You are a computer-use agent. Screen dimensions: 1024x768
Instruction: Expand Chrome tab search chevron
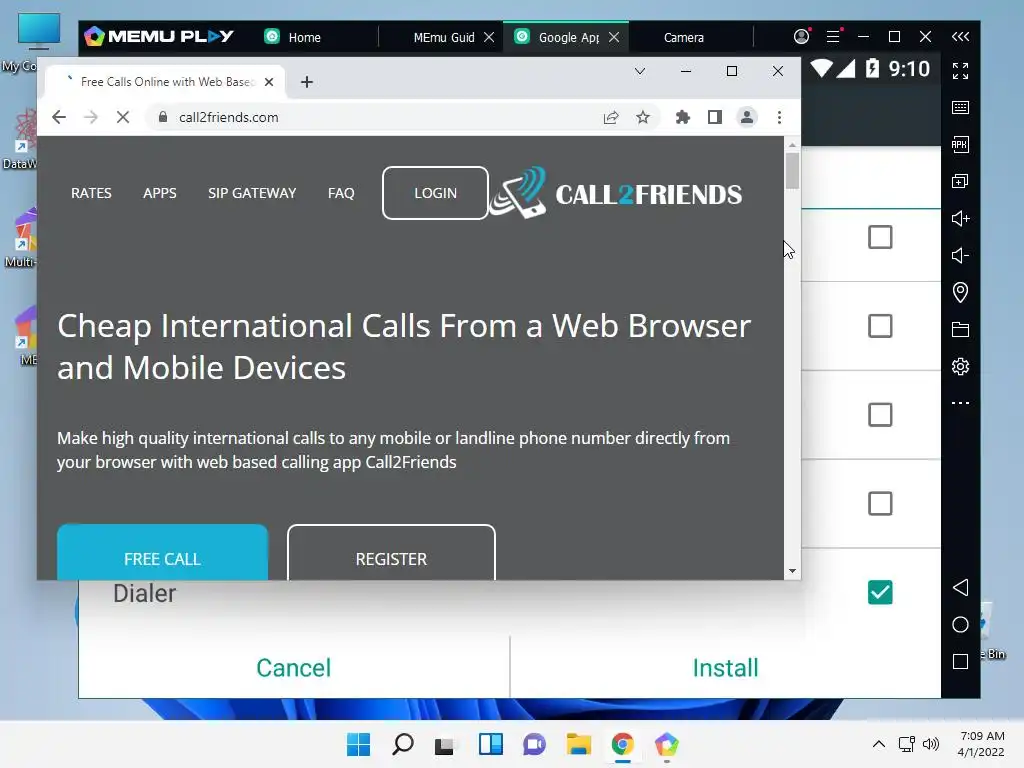[640, 71]
